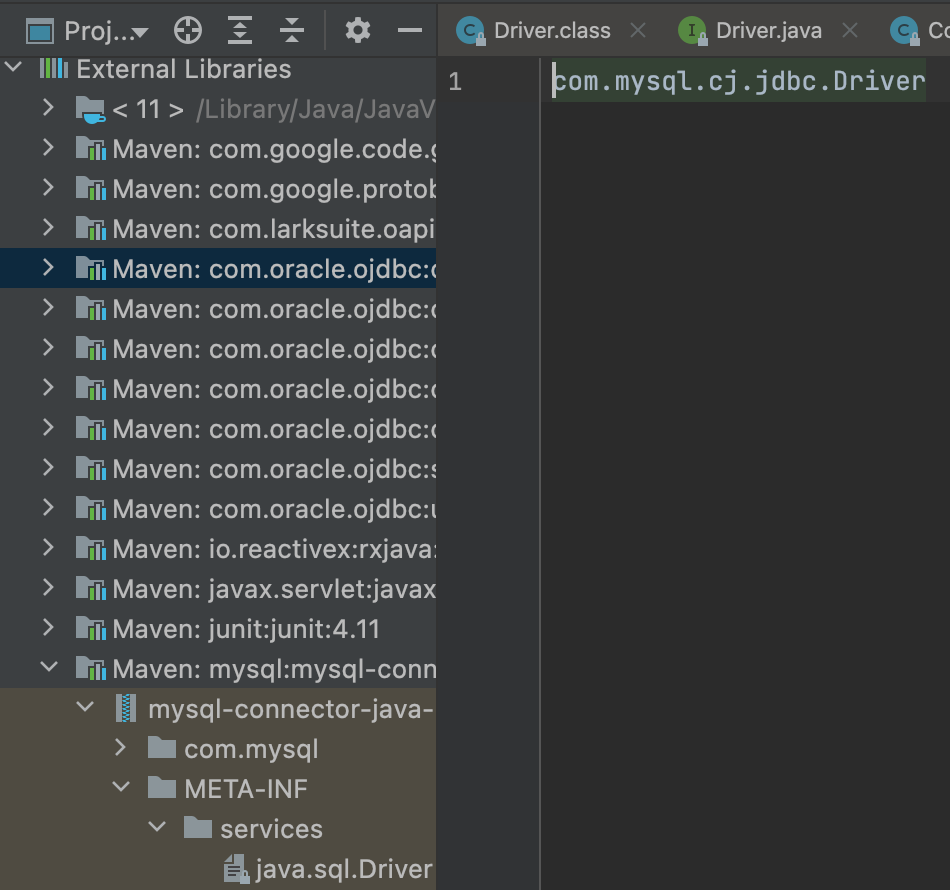Close the Driver.class tab
950x890 pixels.
pos(637,30)
